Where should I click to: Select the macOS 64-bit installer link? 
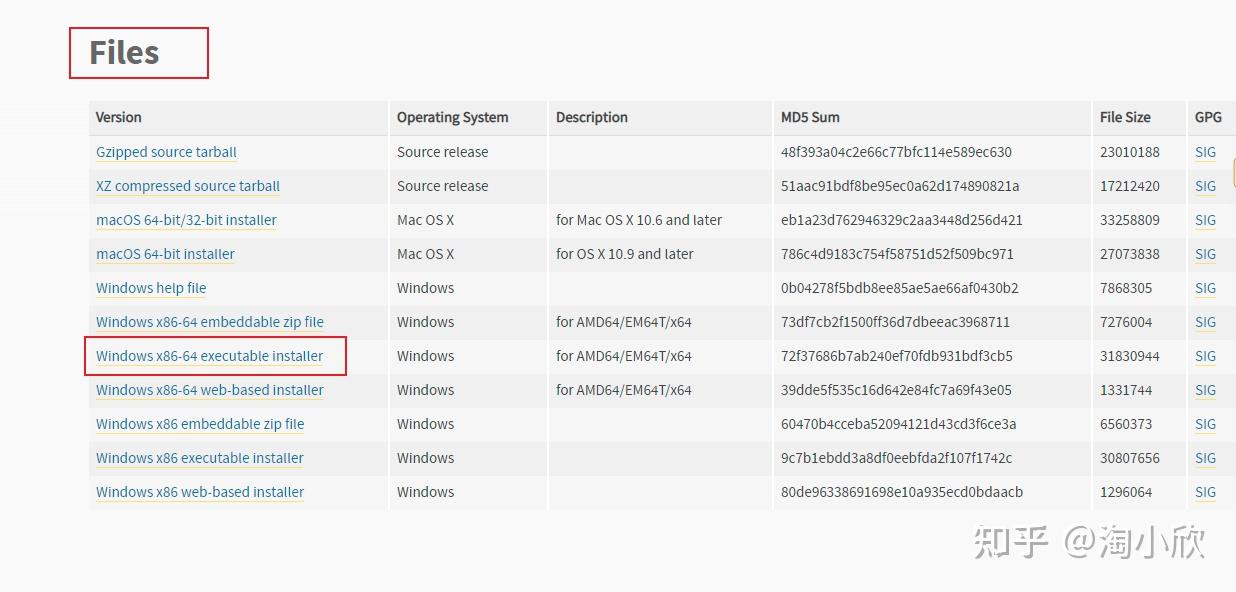point(165,254)
